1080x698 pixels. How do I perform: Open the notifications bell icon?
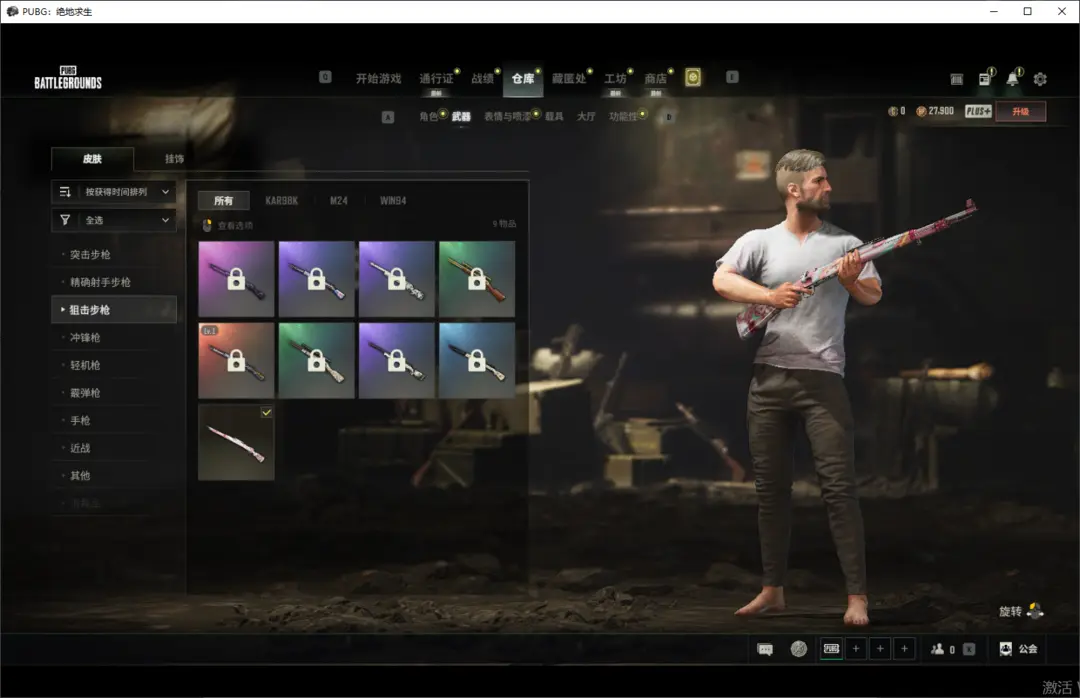1012,79
